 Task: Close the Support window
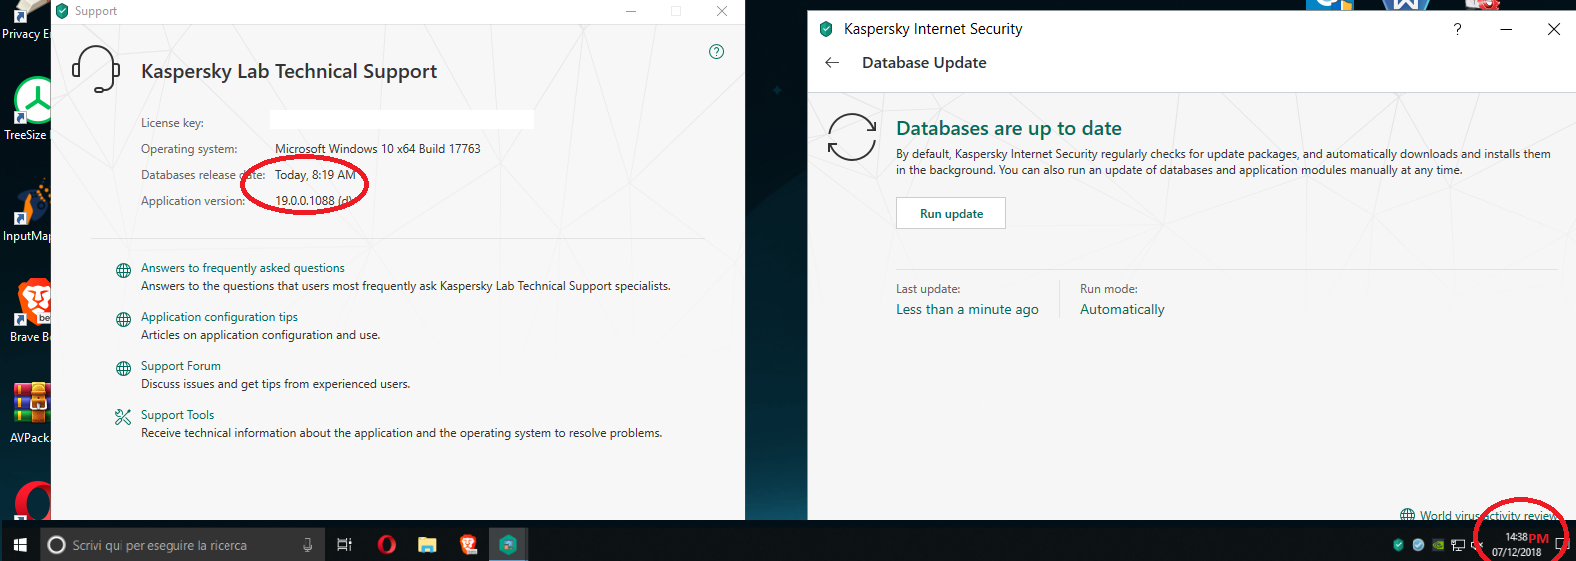coord(722,11)
